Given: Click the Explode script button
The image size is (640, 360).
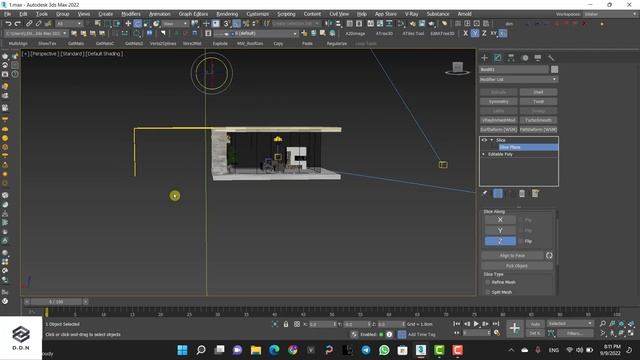Looking at the screenshot, I should (220, 43).
